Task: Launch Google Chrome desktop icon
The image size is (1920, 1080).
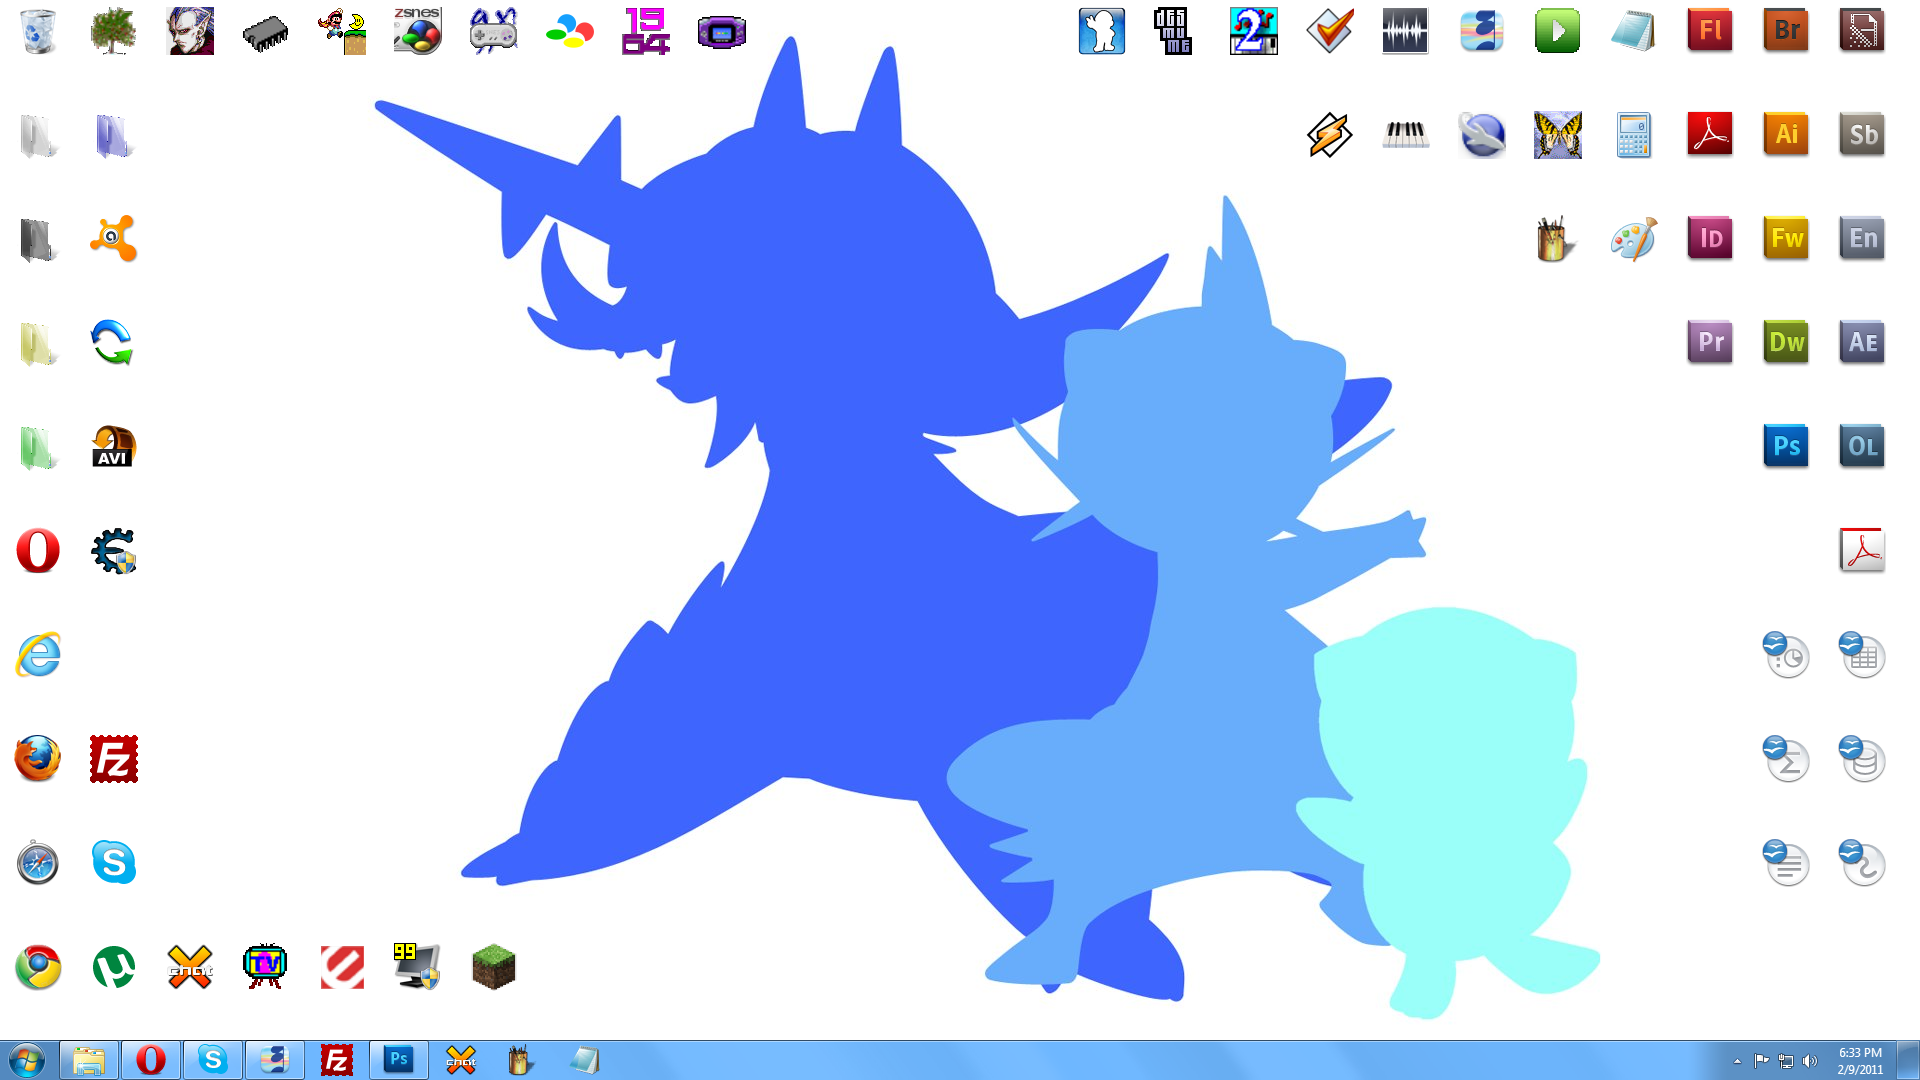Action: [x=38, y=967]
